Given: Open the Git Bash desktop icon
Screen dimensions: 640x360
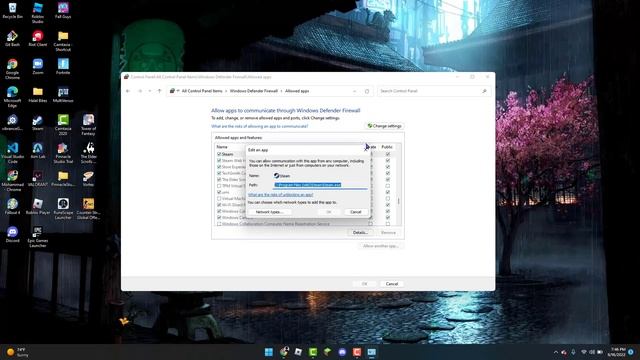Looking at the screenshot, I should pyautogui.click(x=12, y=39).
